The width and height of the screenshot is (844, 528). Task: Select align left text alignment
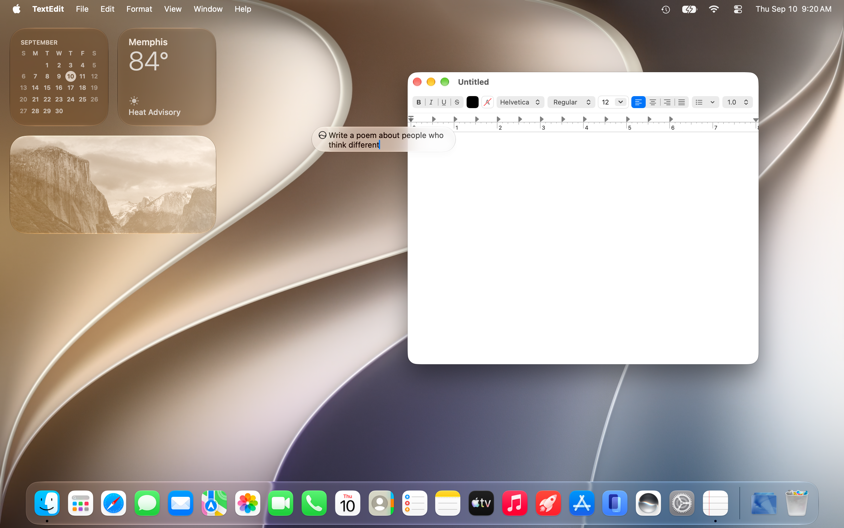[638, 102]
